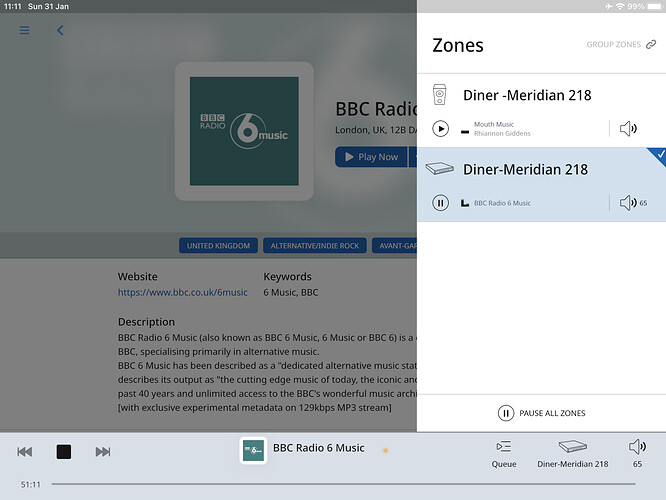The height and width of the screenshot is (500, 666).
Task: Open the hamburger navigation menu
Action: point(24,30)
